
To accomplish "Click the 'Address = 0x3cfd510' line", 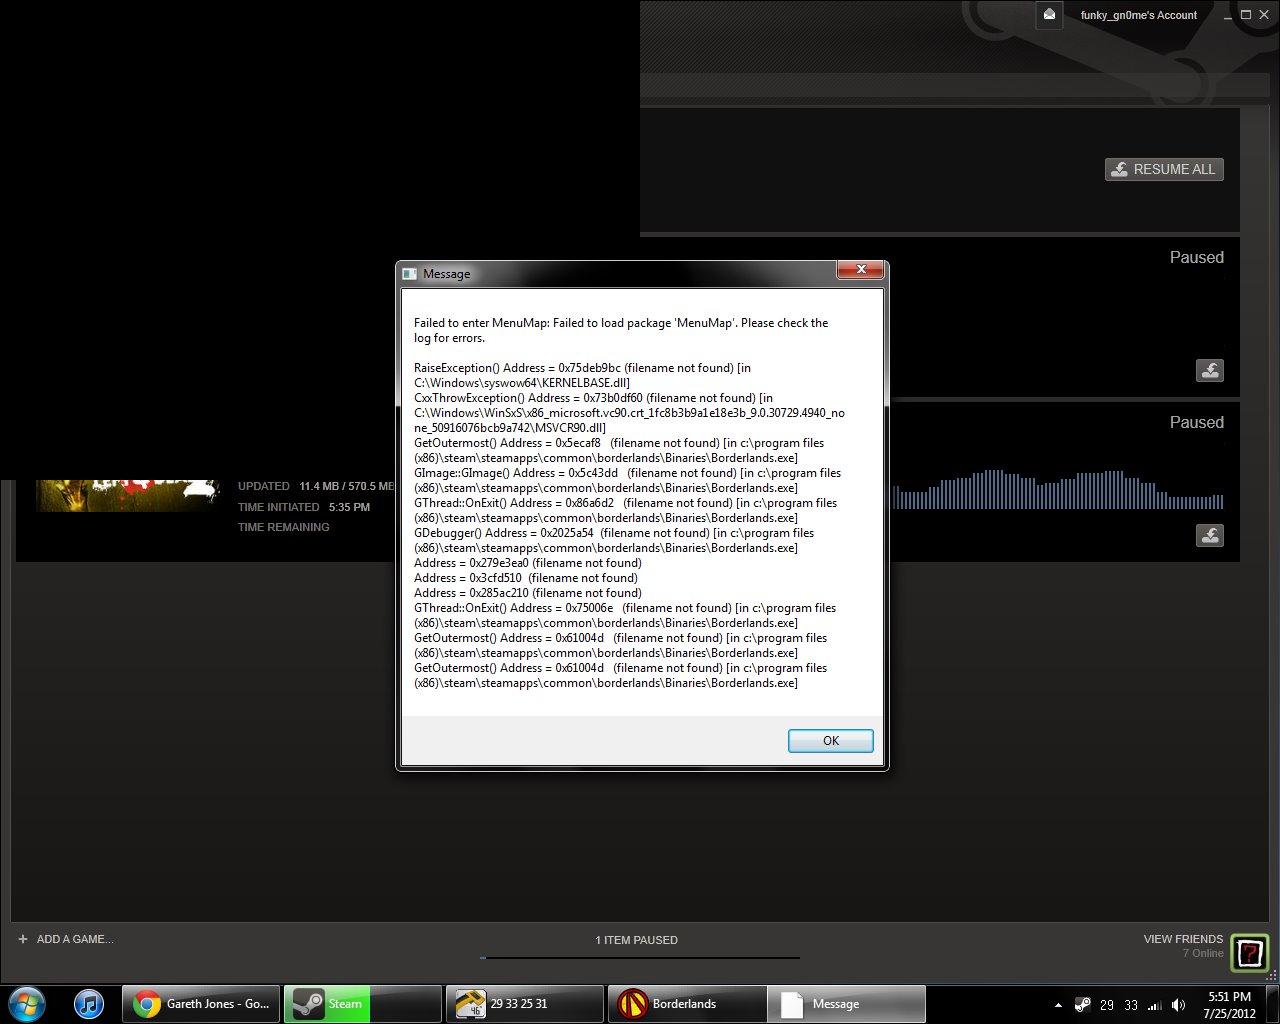I will tap(526, 578).
